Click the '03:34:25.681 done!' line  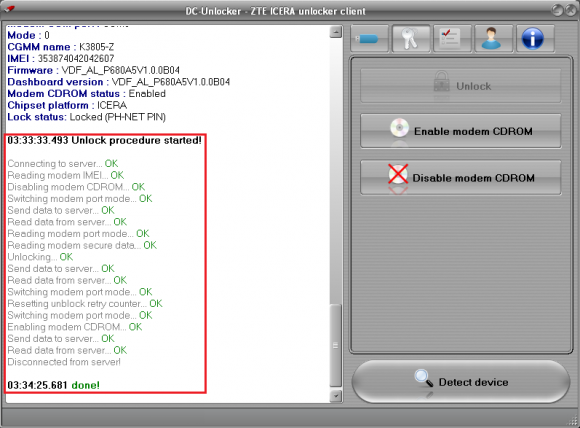pyautogui.click(x=54, y=385)
